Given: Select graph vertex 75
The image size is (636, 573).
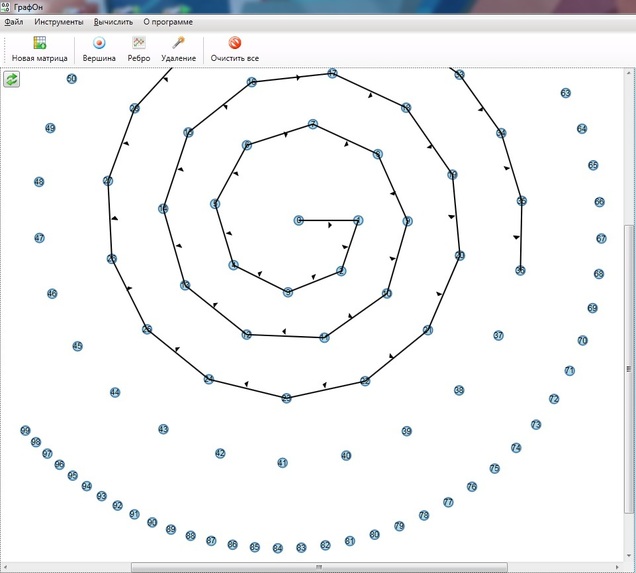Looking at the screenshot, I should [494, 468].
